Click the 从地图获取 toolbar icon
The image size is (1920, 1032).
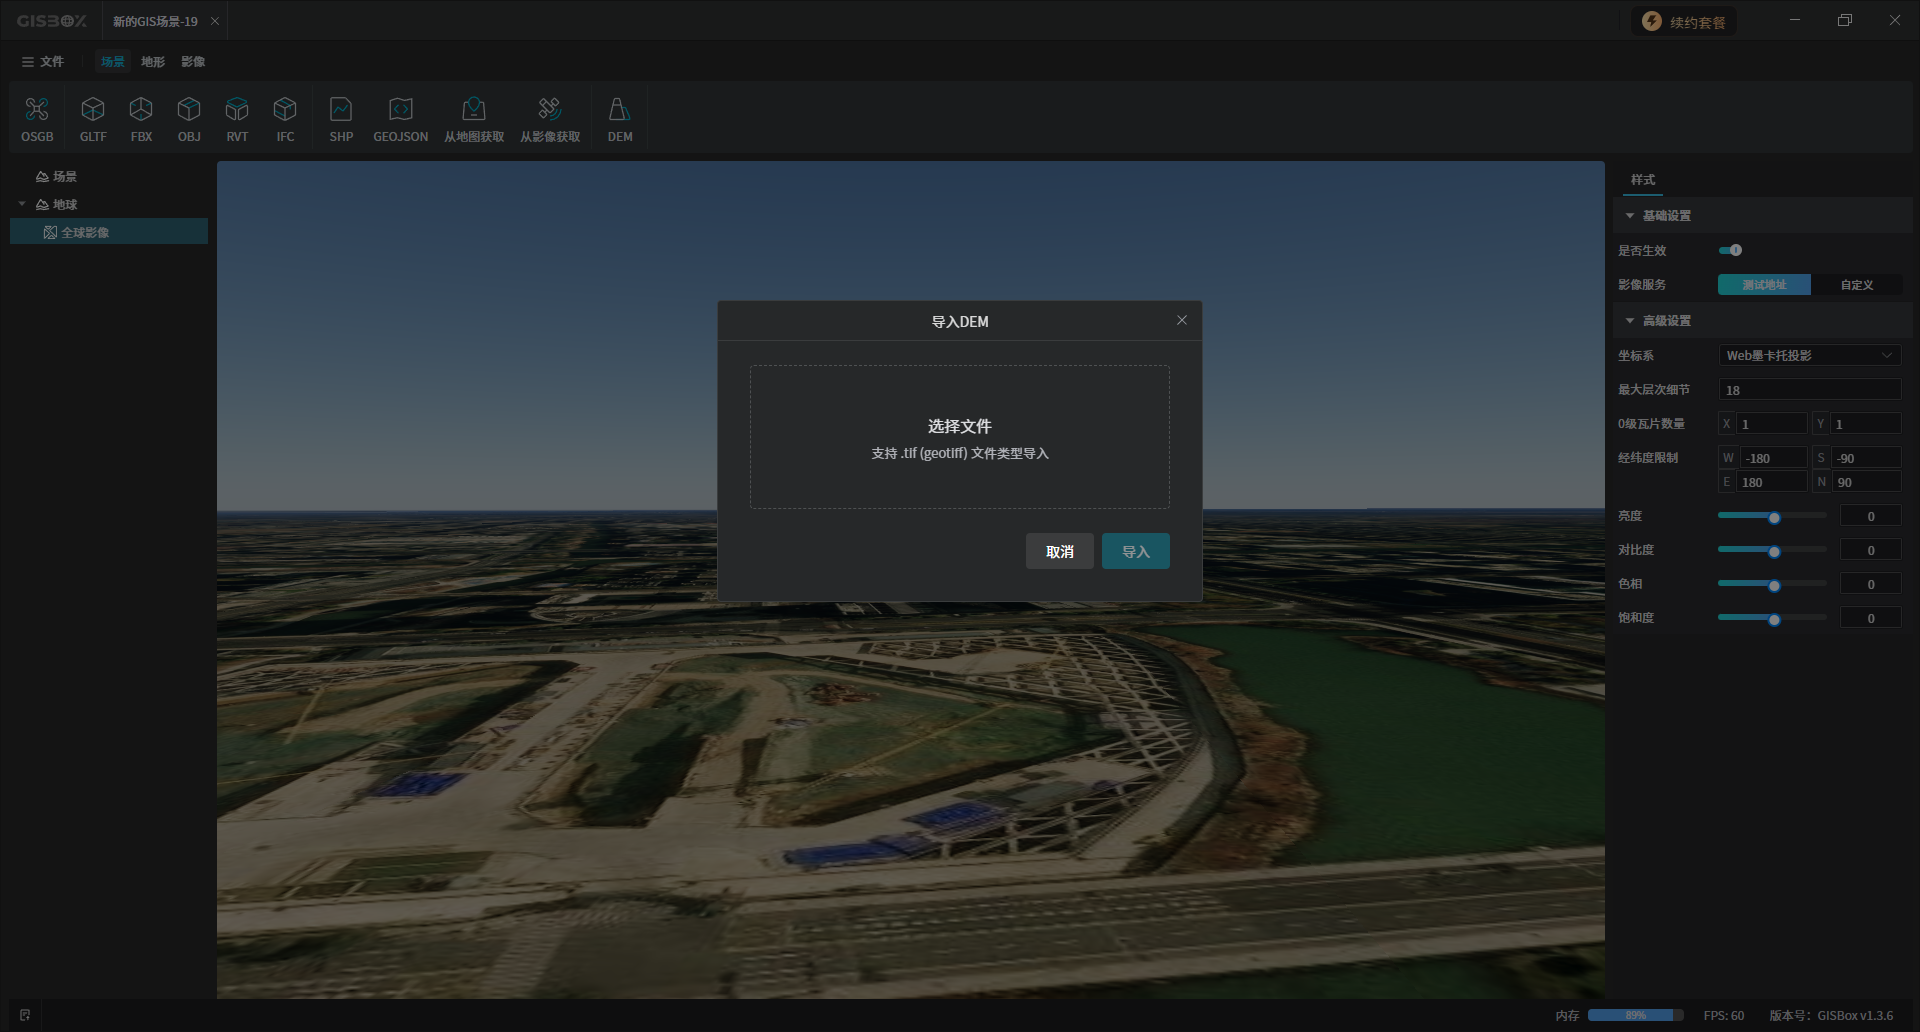(x=474, y=119)
